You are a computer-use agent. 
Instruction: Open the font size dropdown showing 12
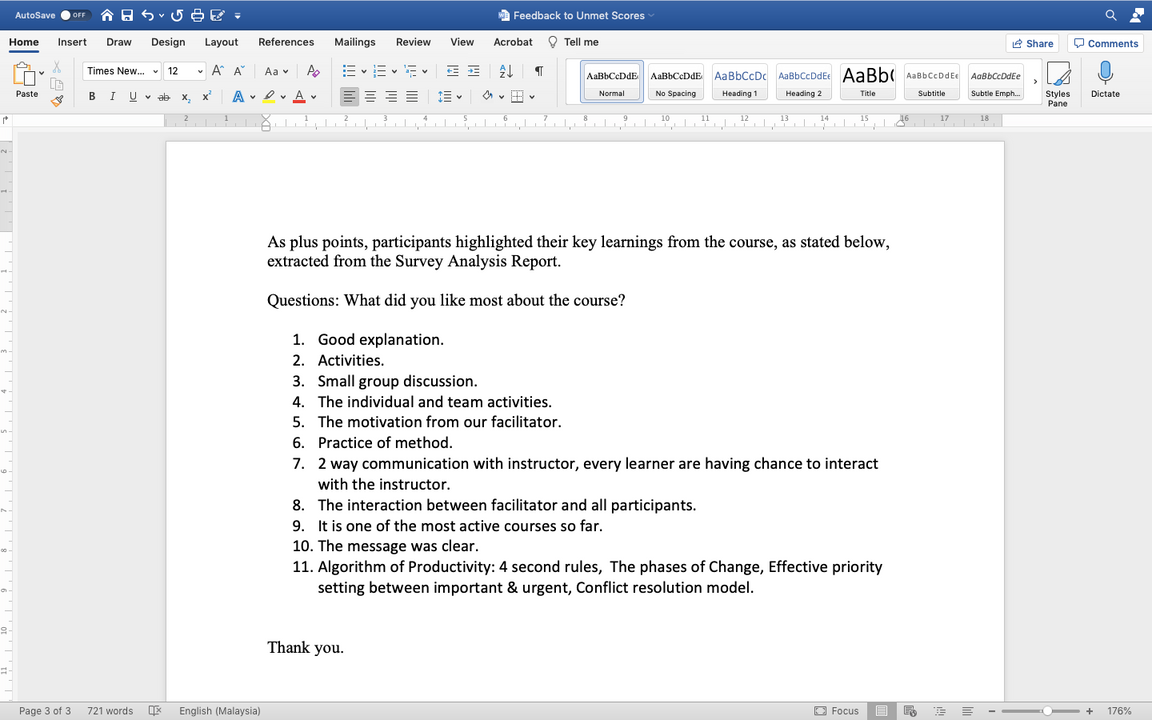(185, 71)
